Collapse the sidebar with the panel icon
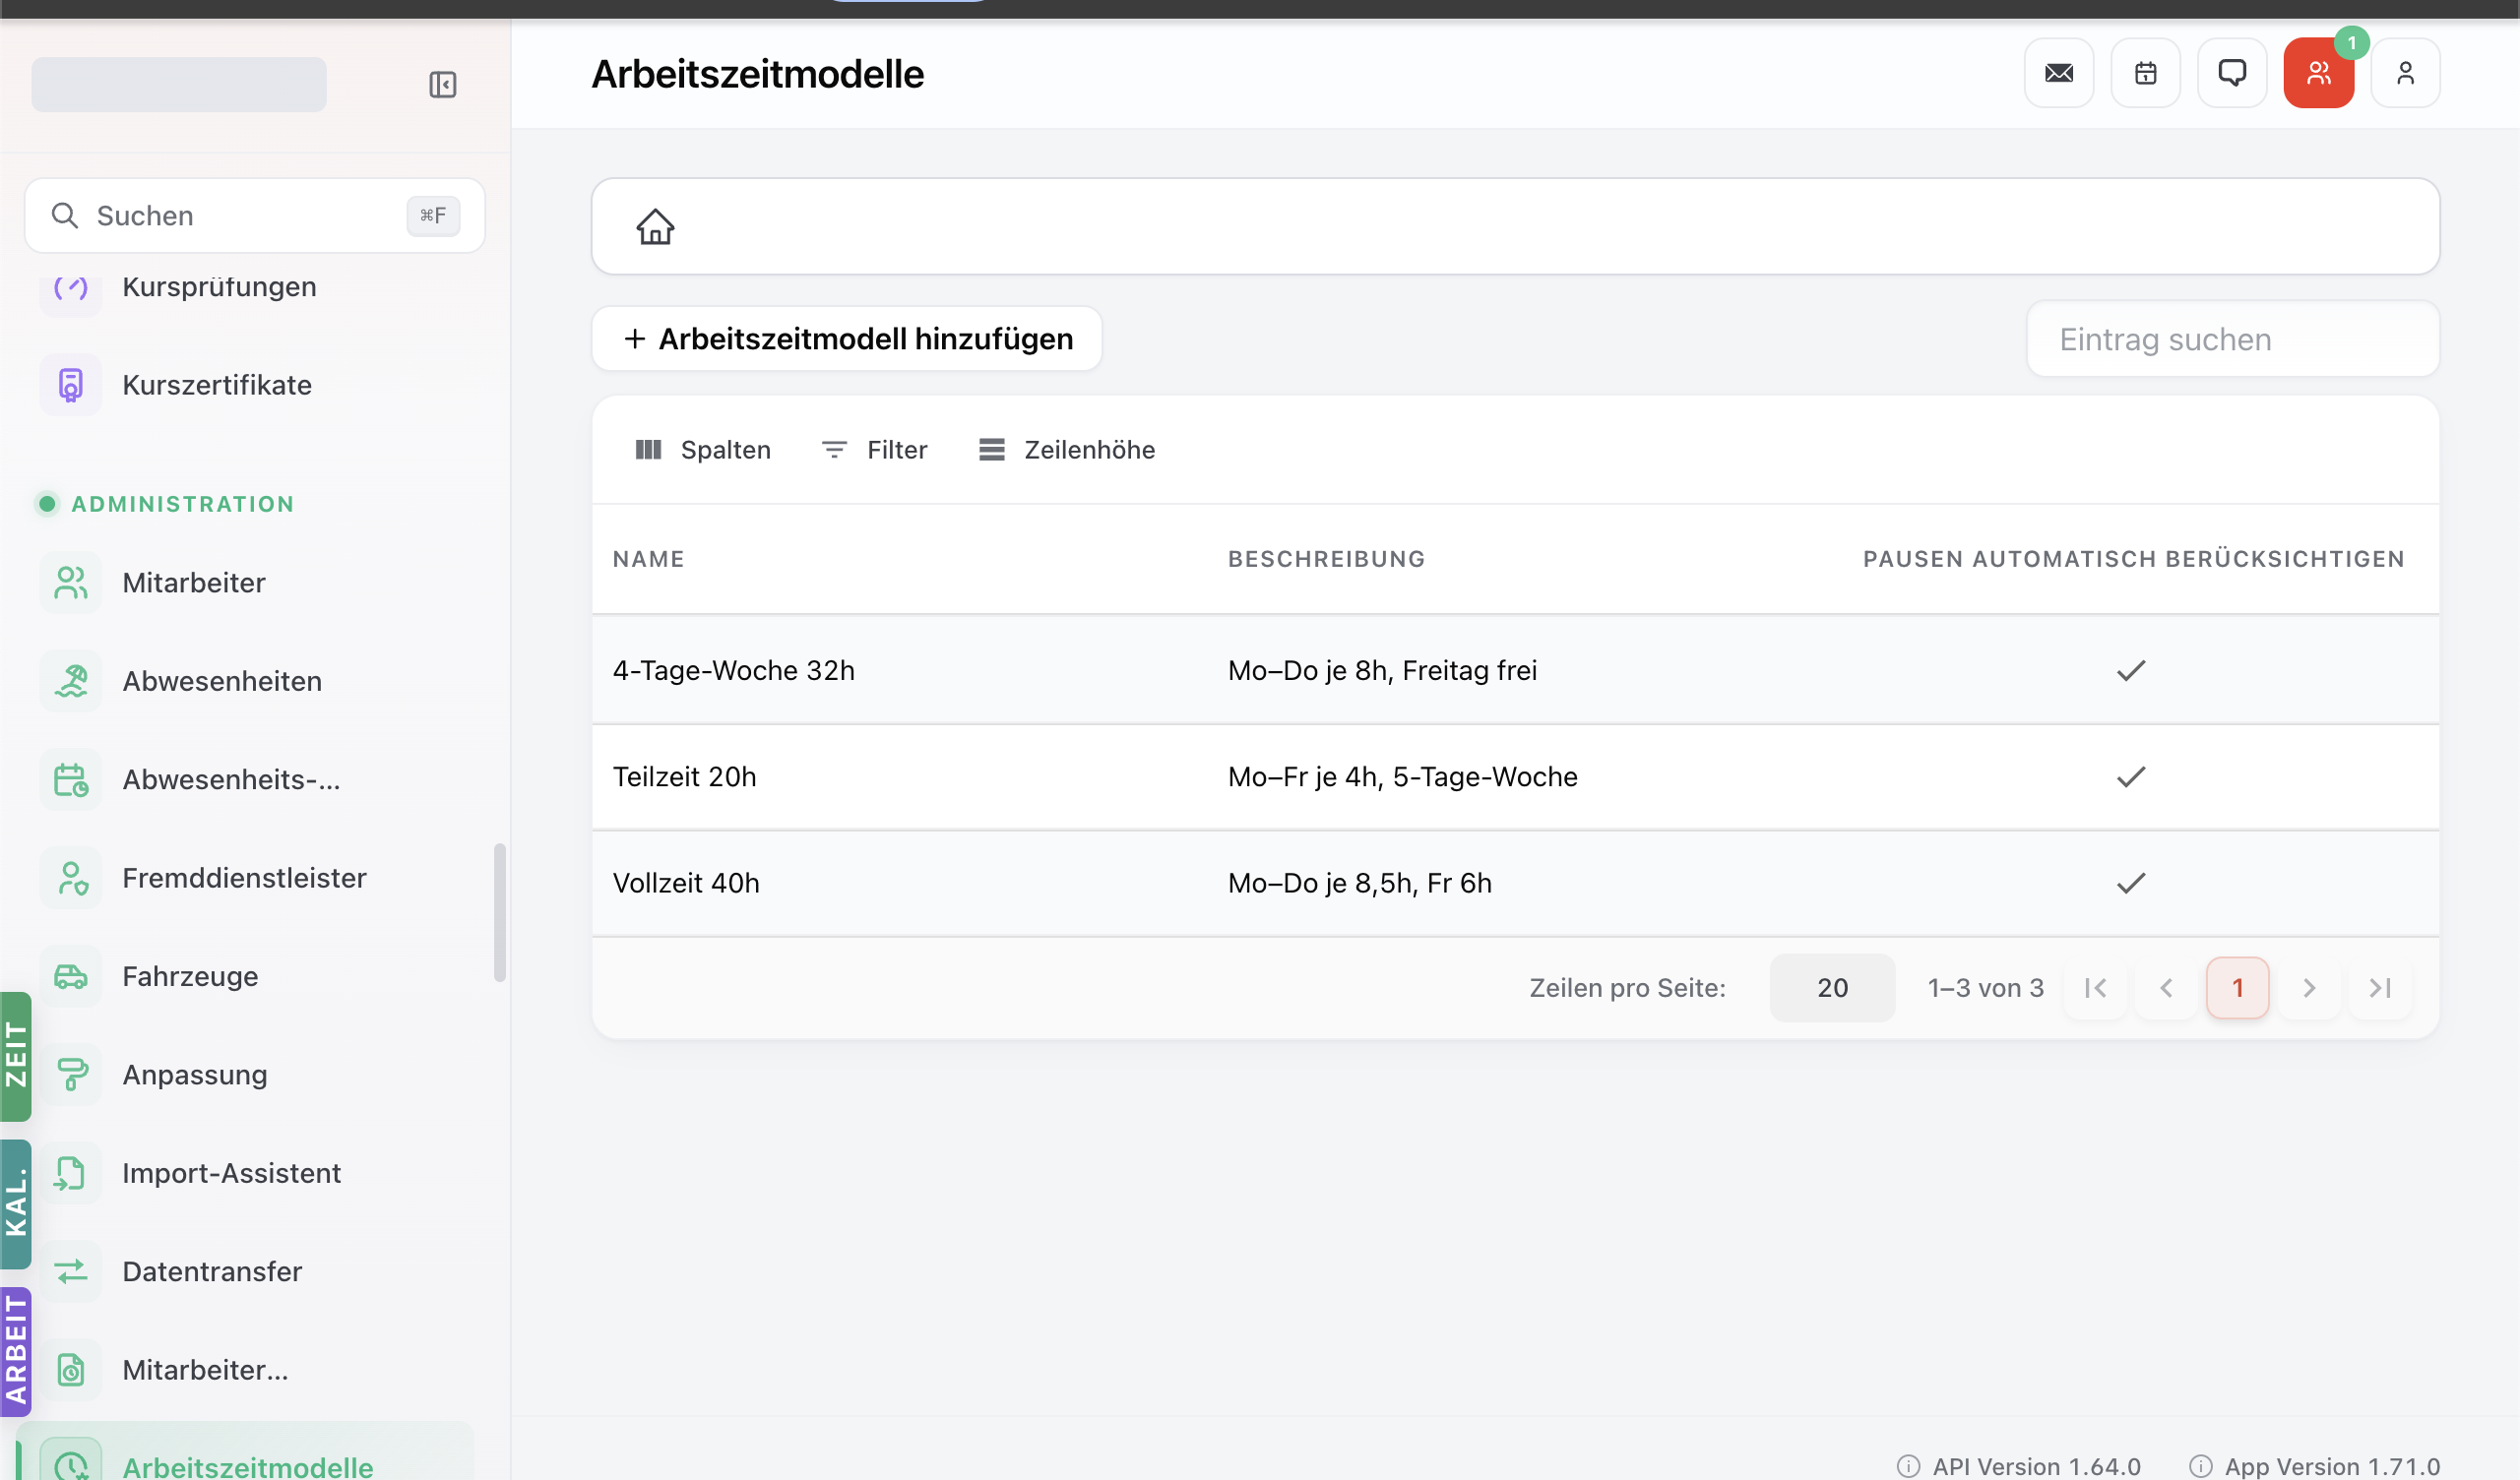 [x=443, y=84]
